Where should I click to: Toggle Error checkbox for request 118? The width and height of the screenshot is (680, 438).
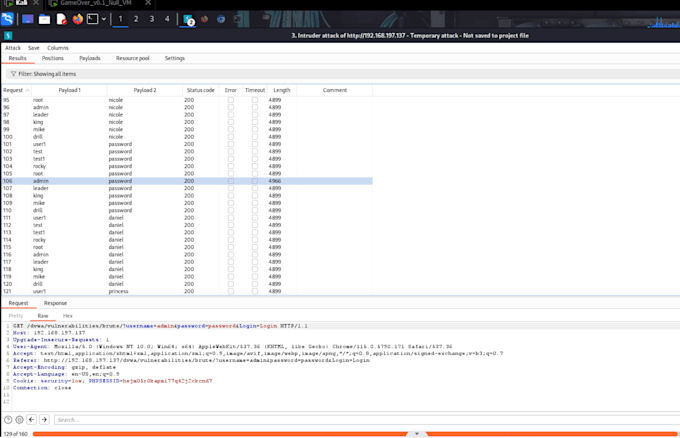pos(231,270)
